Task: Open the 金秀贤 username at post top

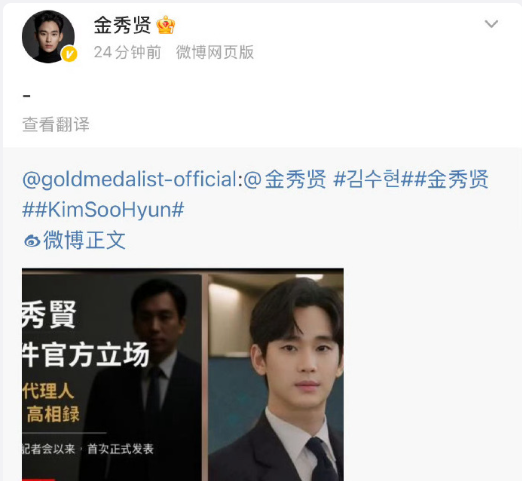Action: [122, 25]
